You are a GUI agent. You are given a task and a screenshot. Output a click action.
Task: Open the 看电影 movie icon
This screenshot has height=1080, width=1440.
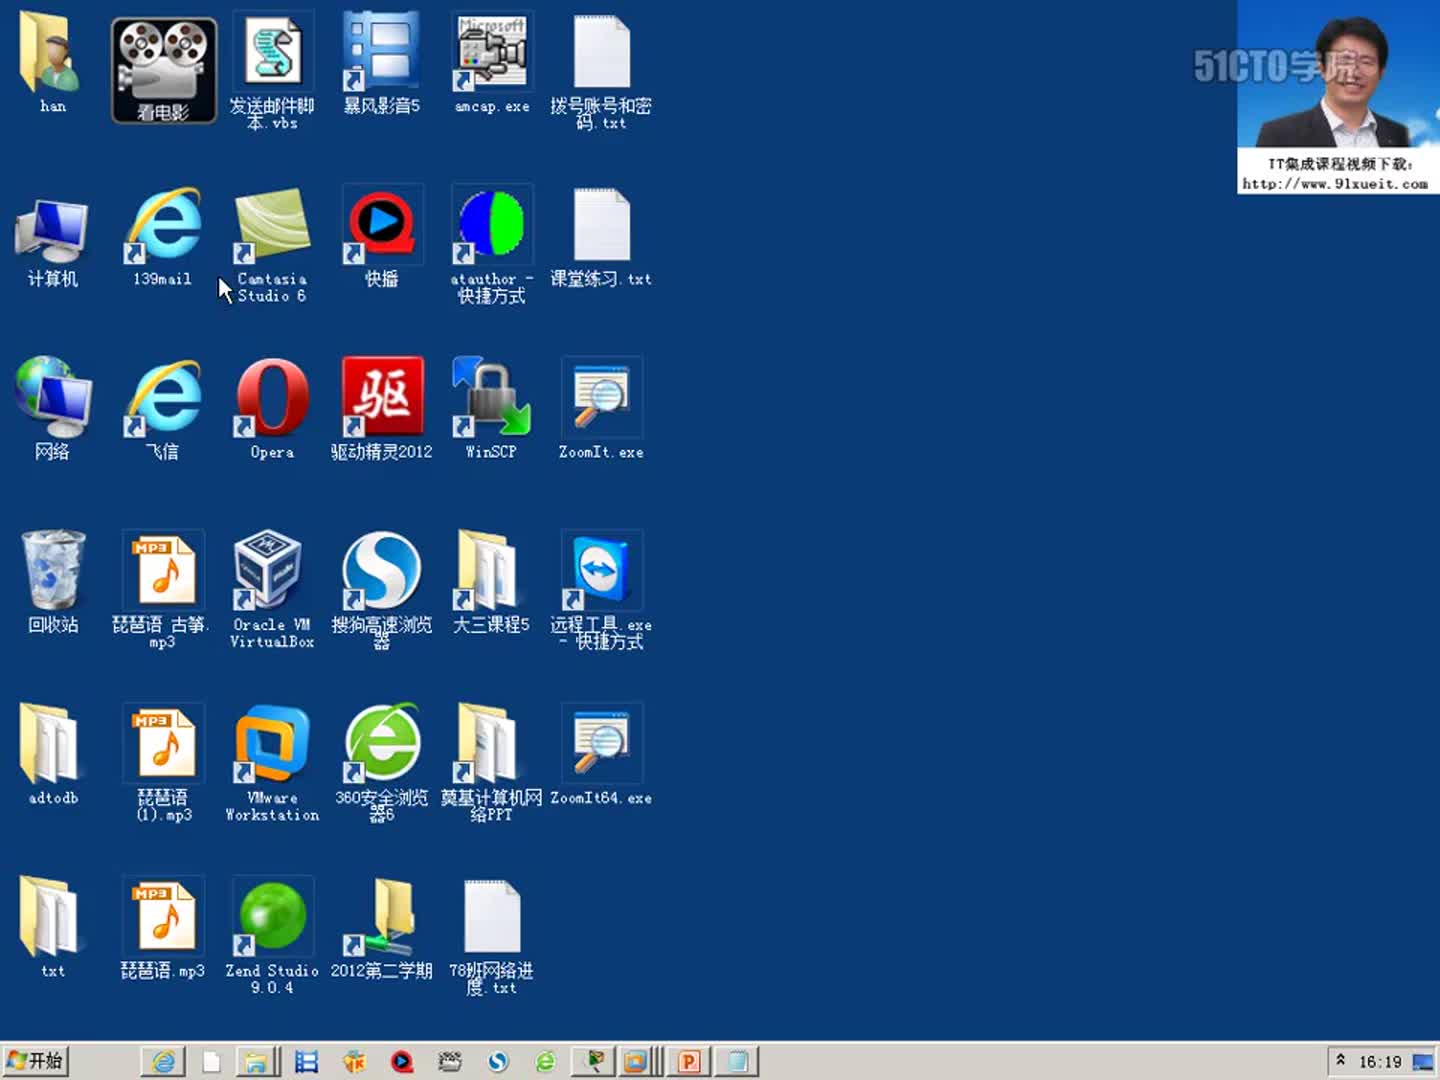pyautogui.click(x=163, y=70)
